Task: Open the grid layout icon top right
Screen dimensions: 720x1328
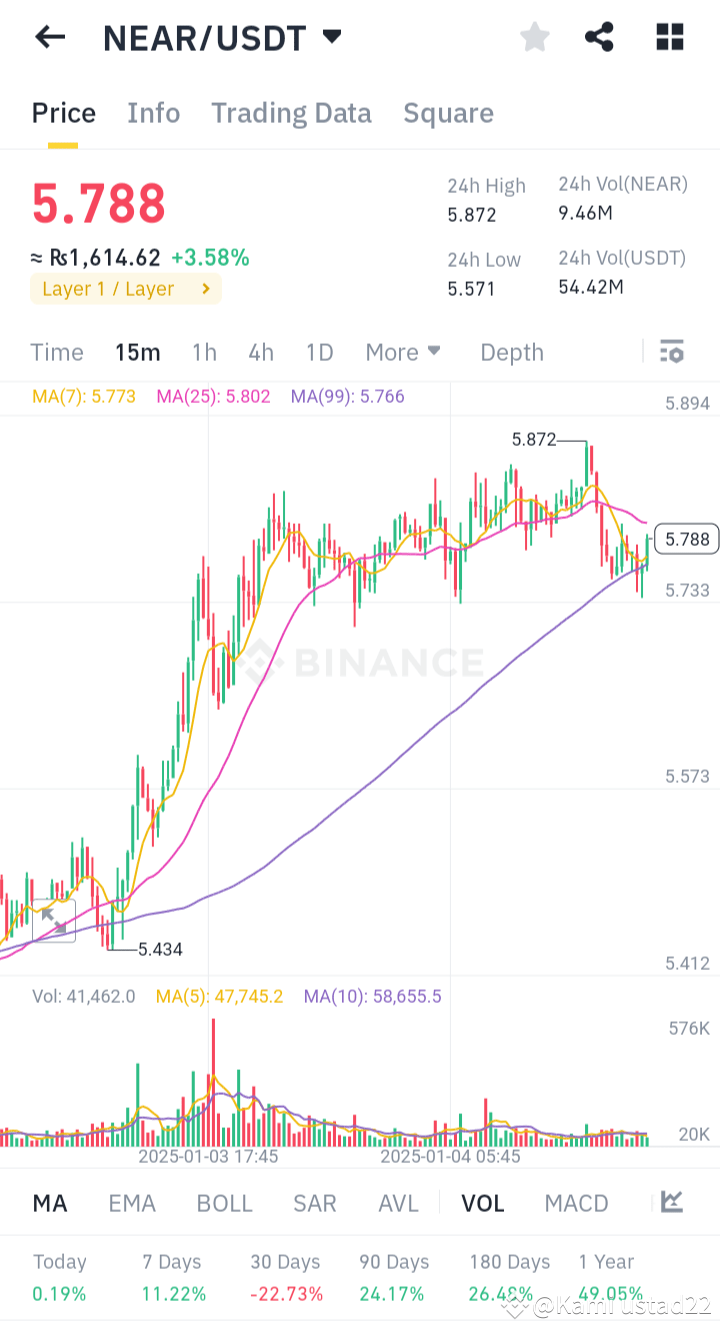Action: coord(667,37)
